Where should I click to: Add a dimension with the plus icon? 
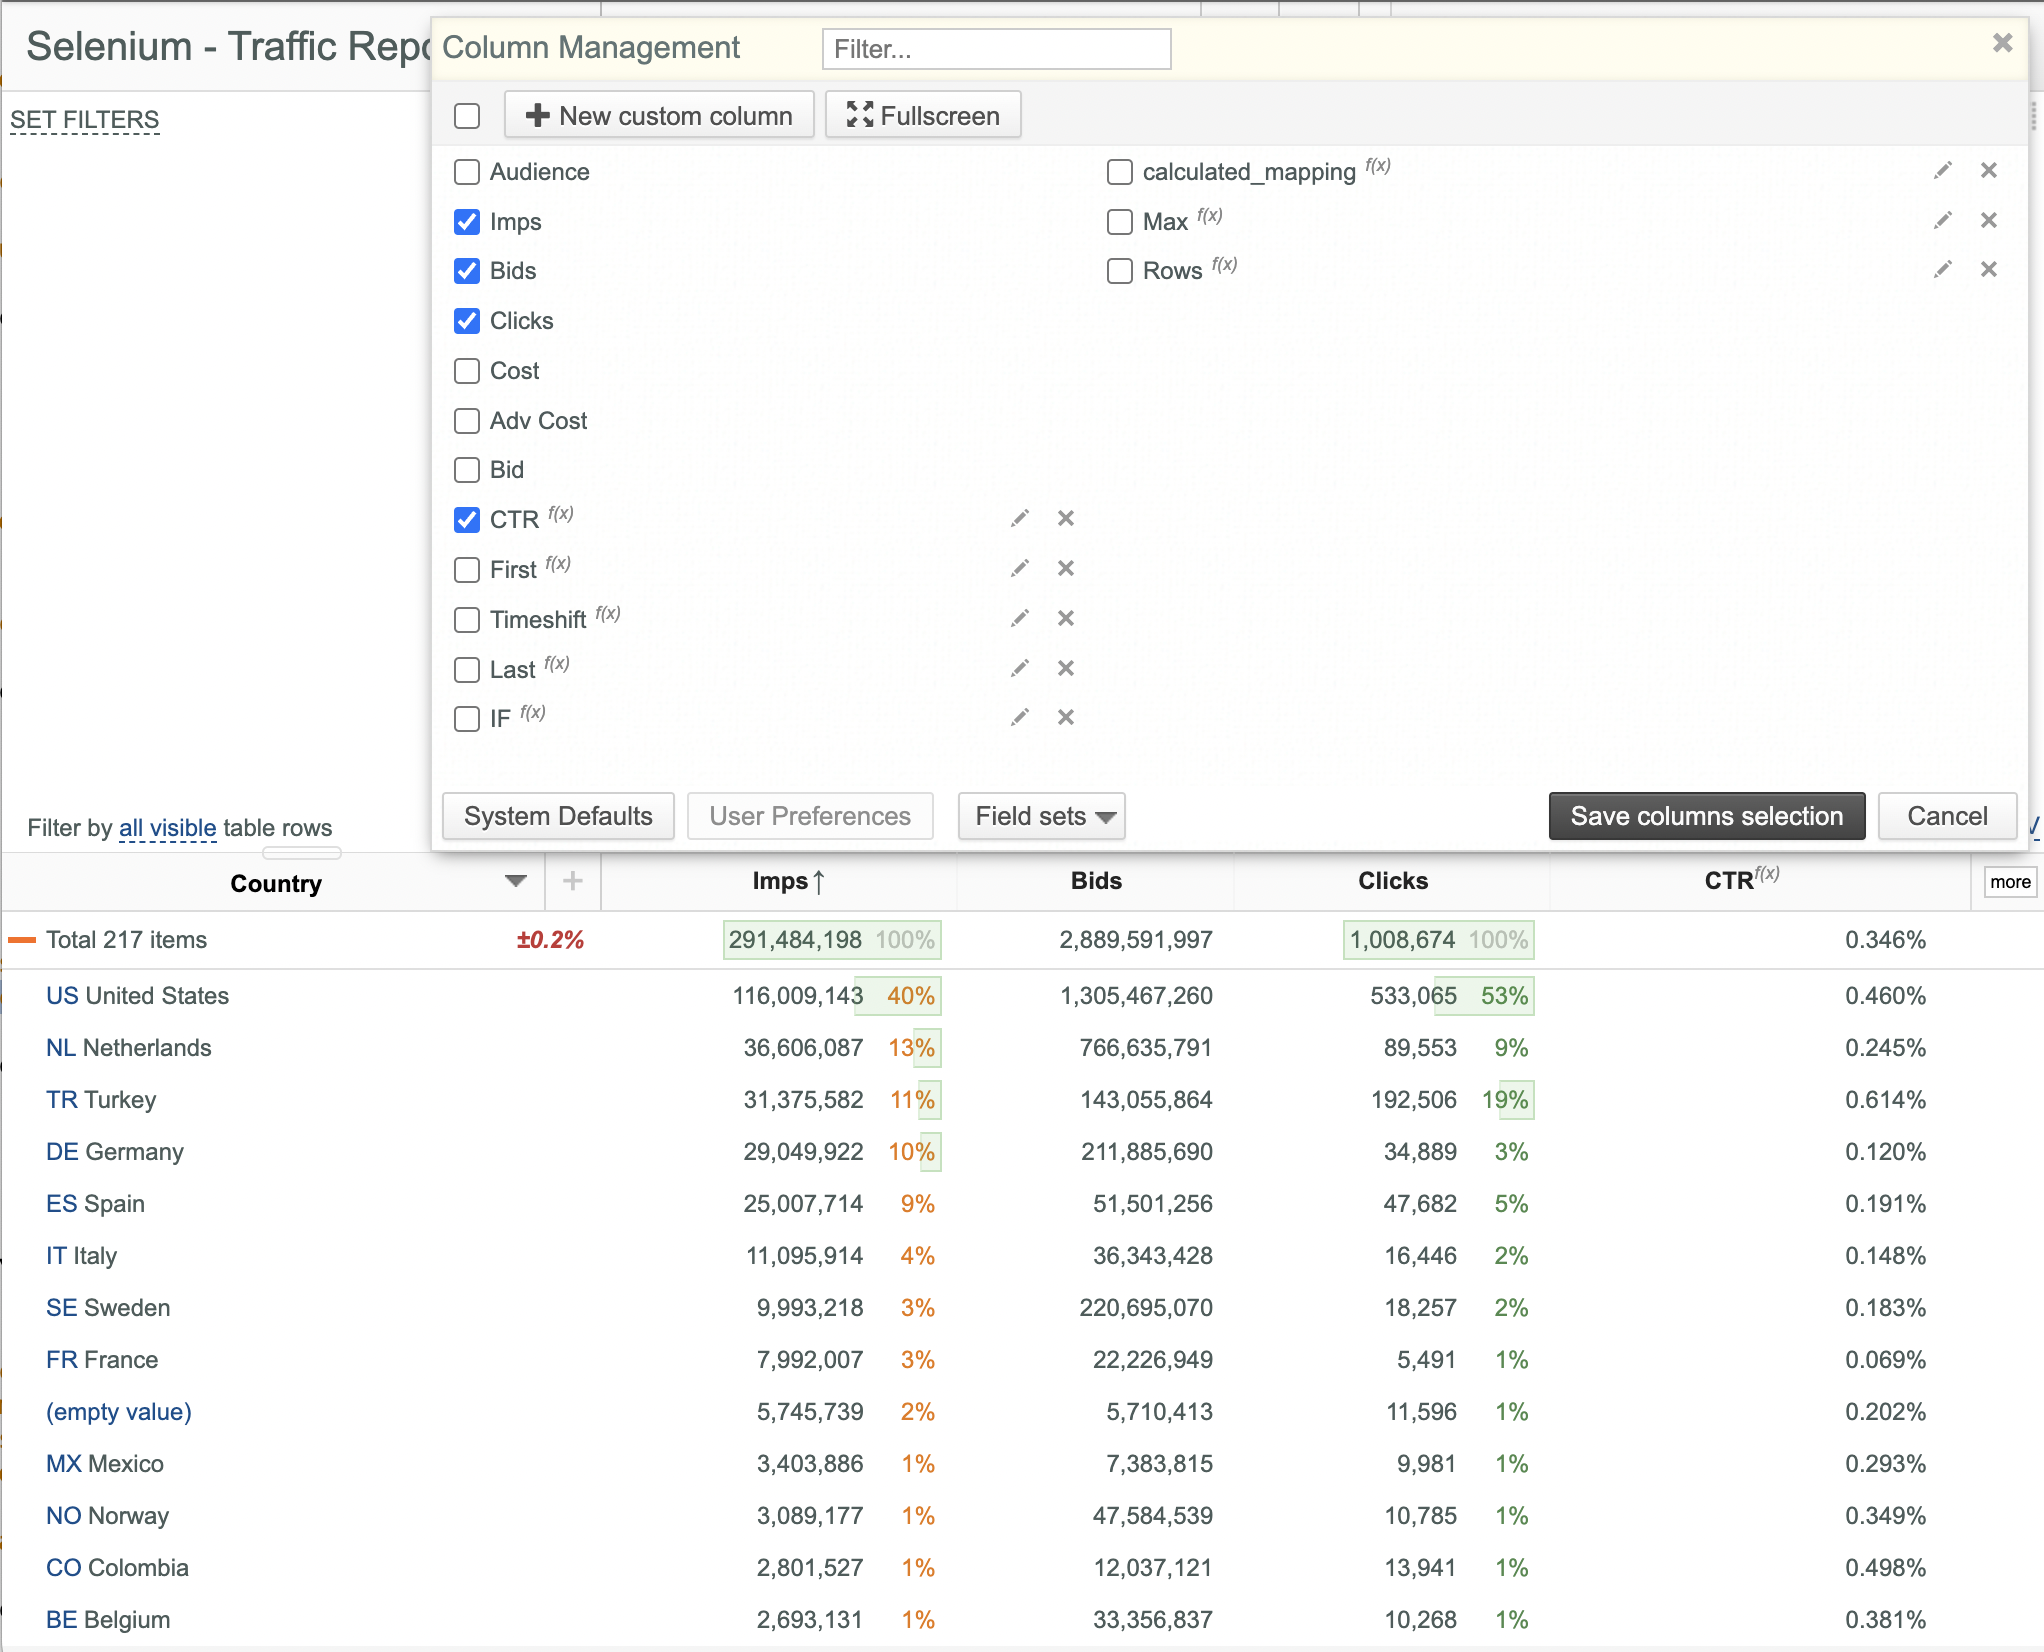point(573,881)
